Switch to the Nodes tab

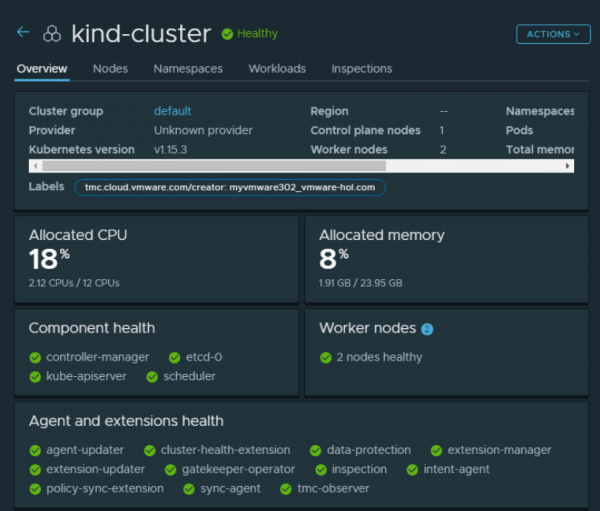point(110,69)
